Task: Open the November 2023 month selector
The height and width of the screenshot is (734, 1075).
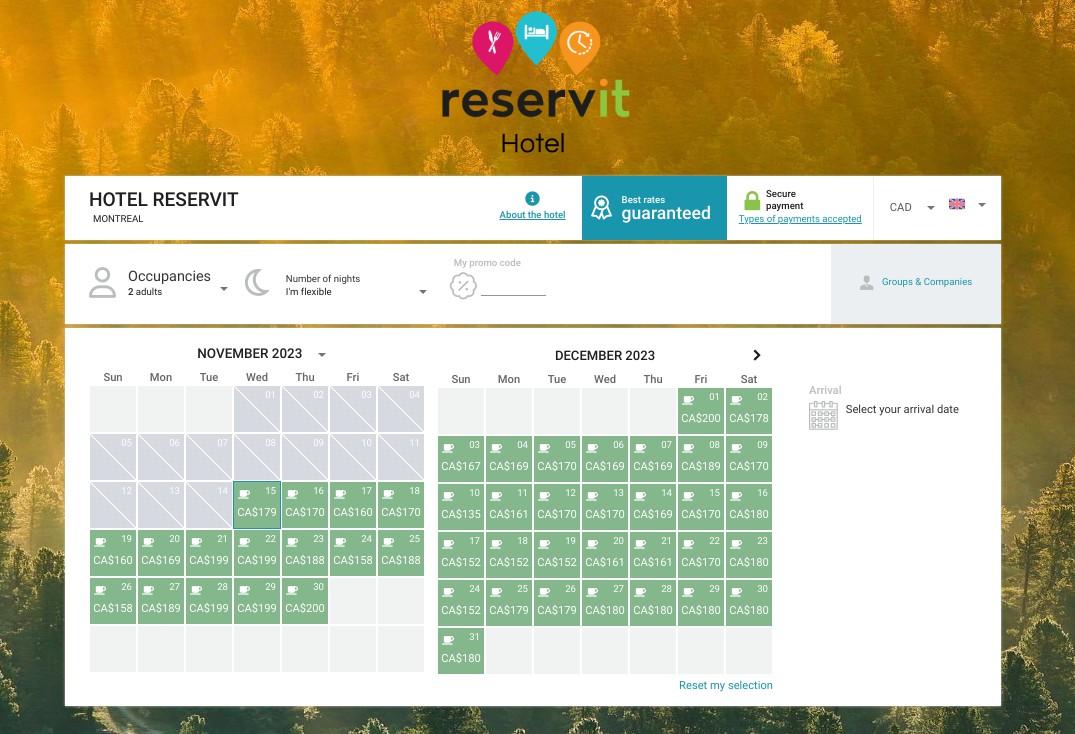Action: click(321, 354)
